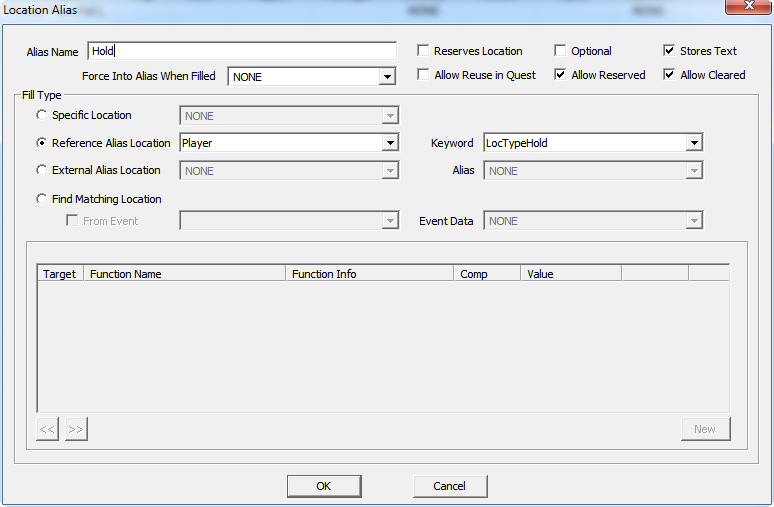The image size is (774, 507).
Task: Select External Alias Location radio button
Action: [x=42, y=170]
